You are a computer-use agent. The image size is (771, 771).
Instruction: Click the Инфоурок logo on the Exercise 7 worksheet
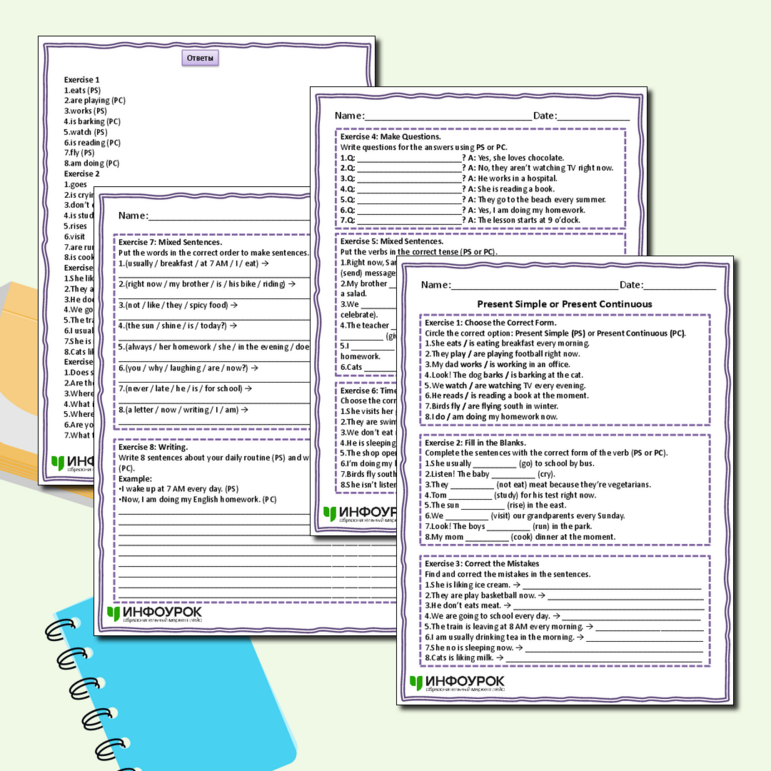155,613
